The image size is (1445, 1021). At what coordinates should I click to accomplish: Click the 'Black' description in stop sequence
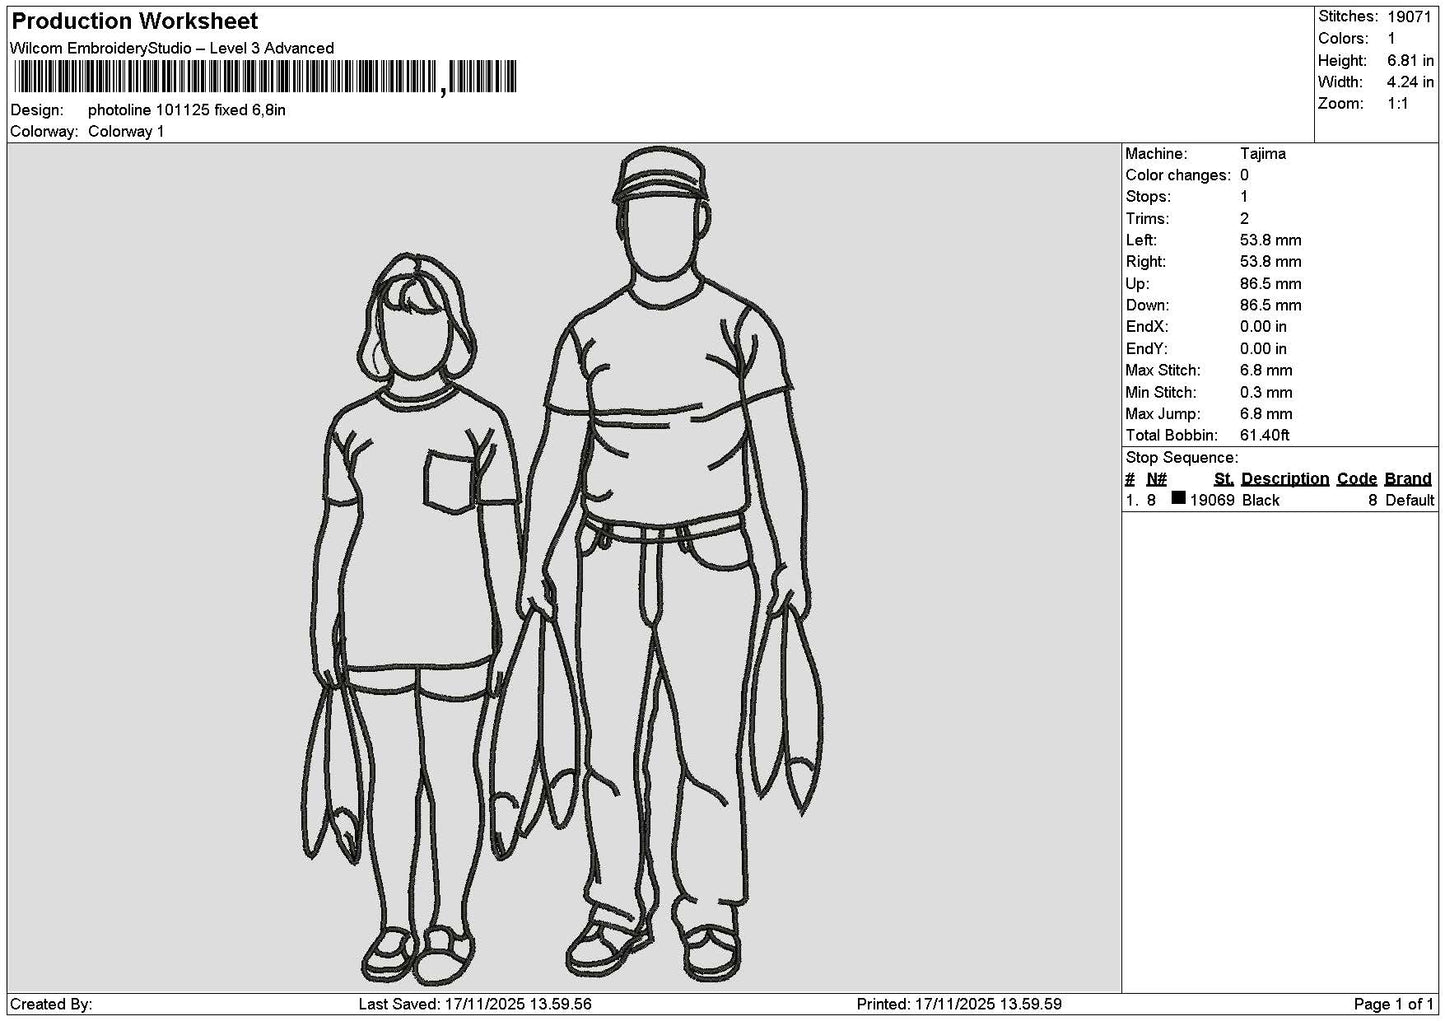(x=1261, y=501)
